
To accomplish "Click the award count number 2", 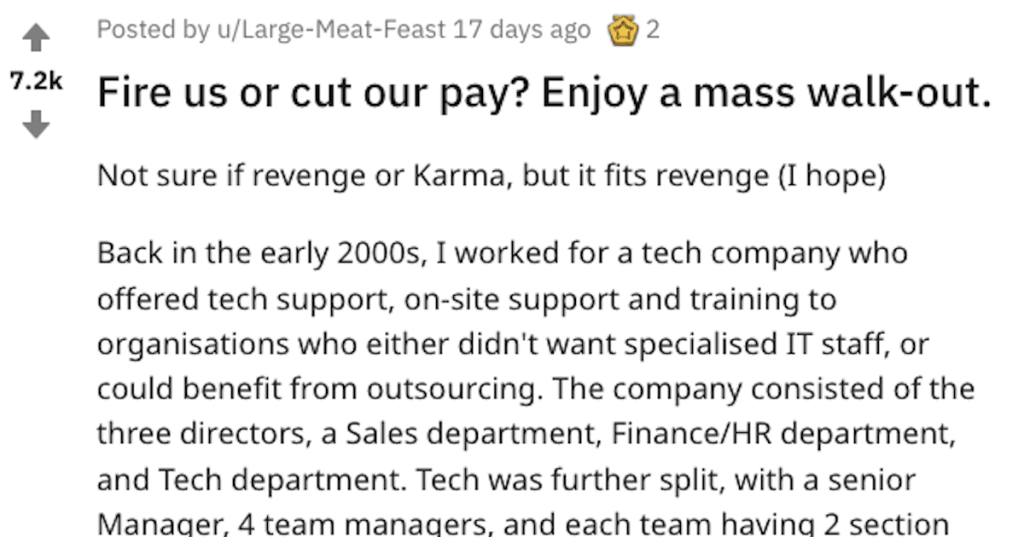I will click(652, 29).
